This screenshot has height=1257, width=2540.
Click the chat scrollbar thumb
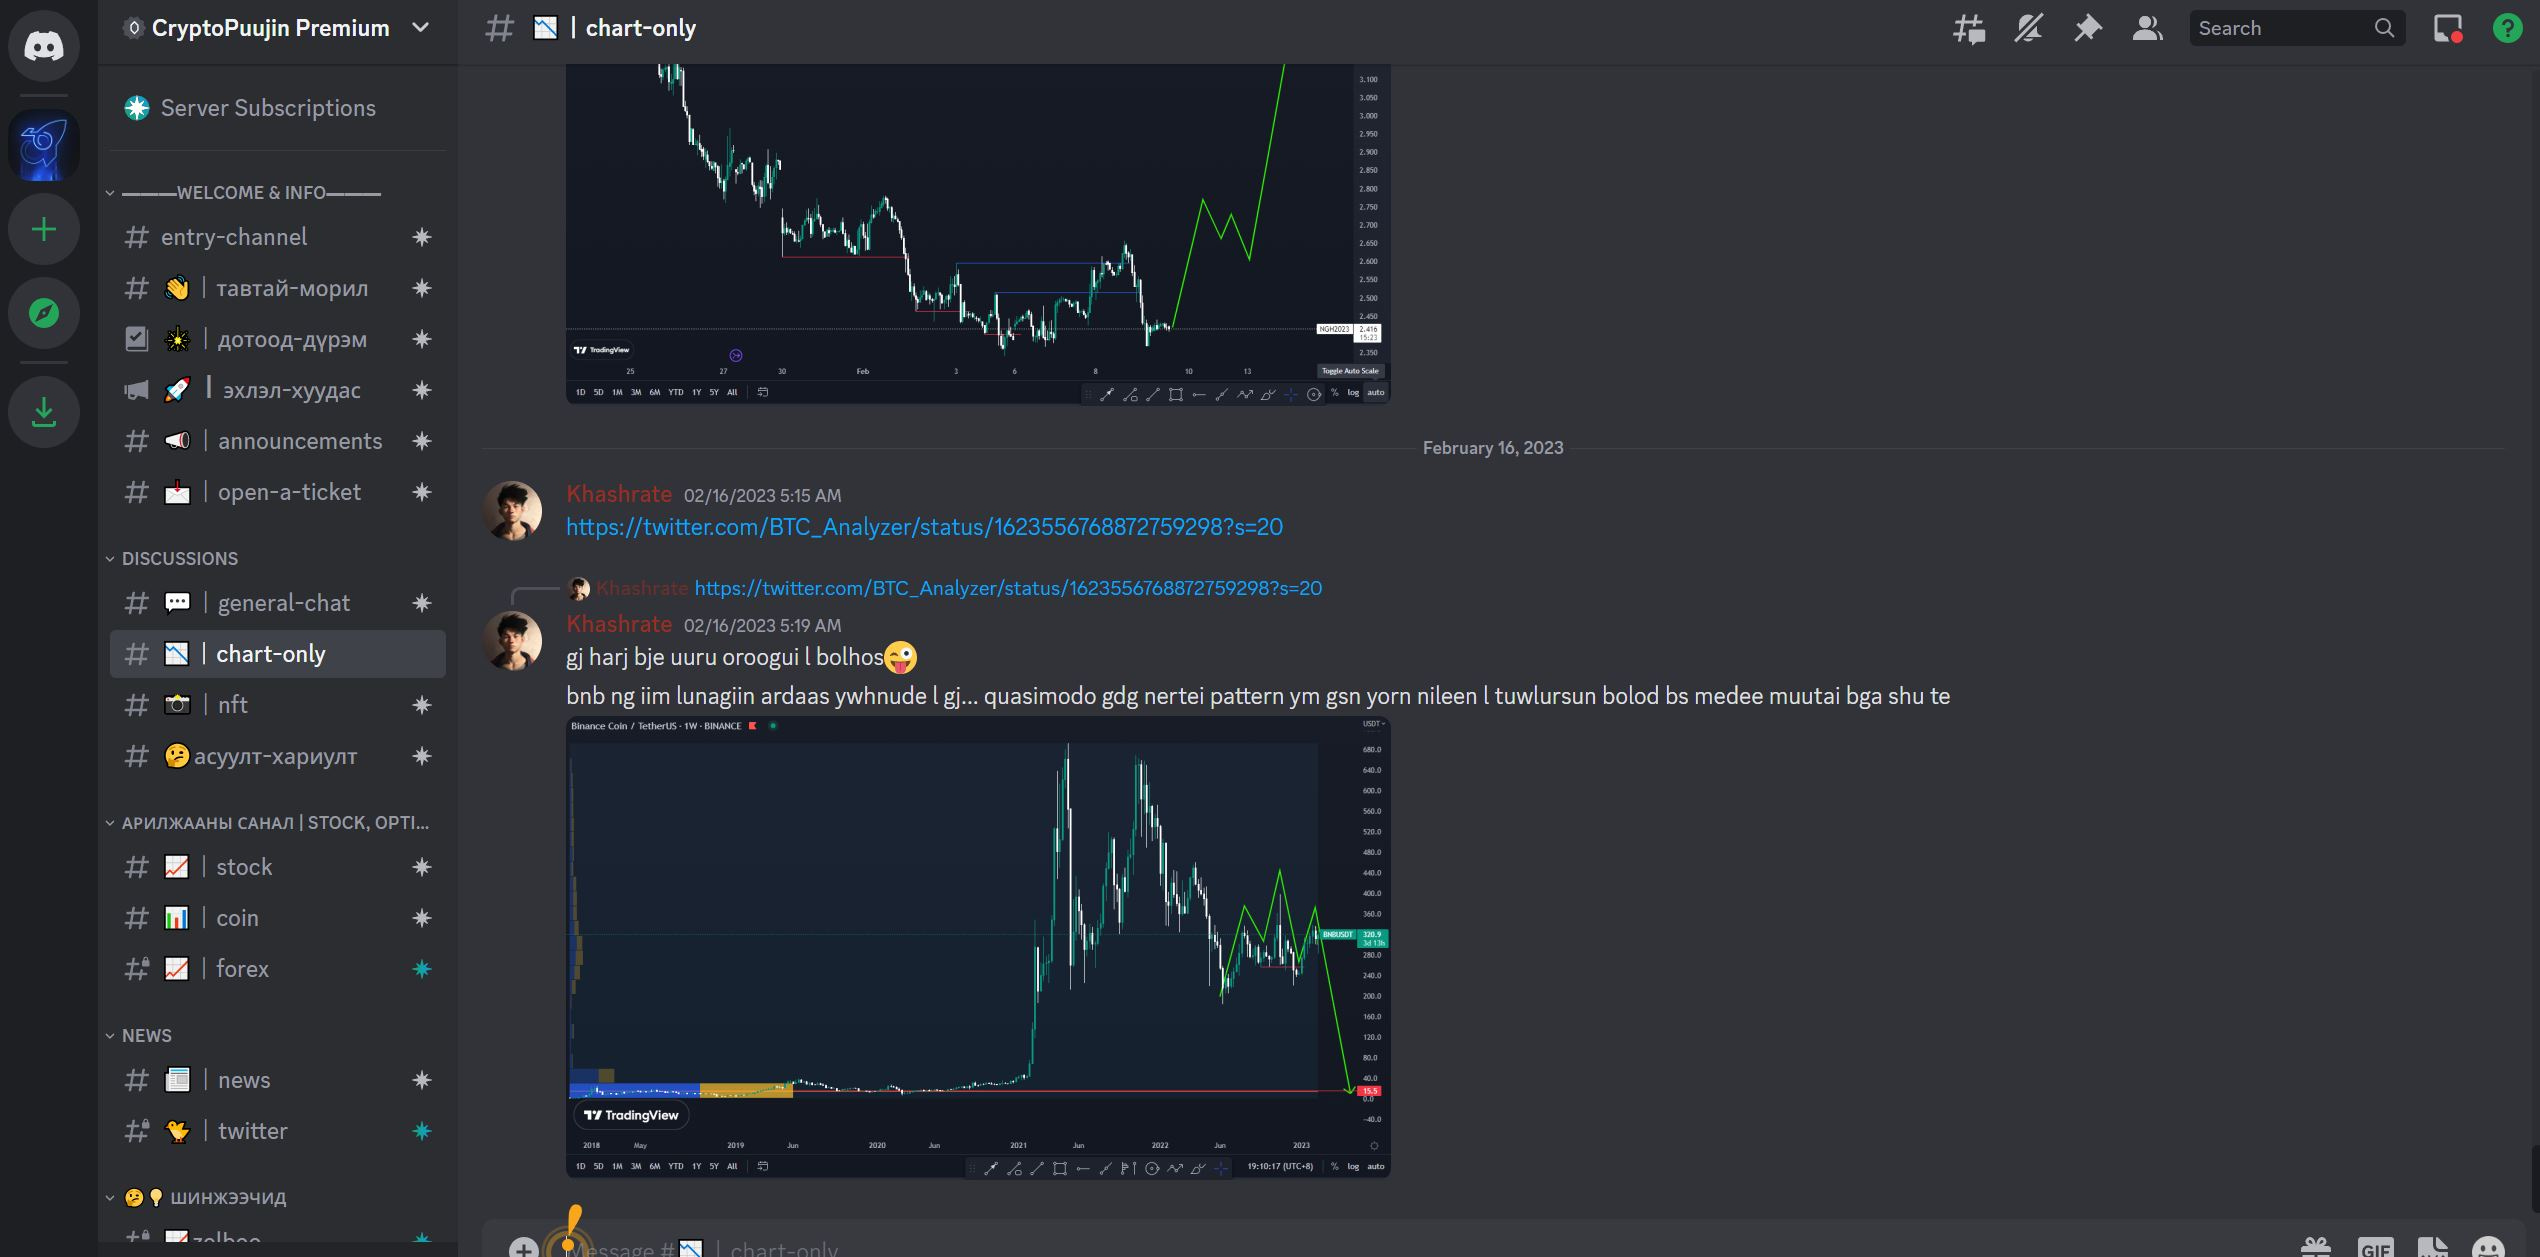click(2534, 1180)
